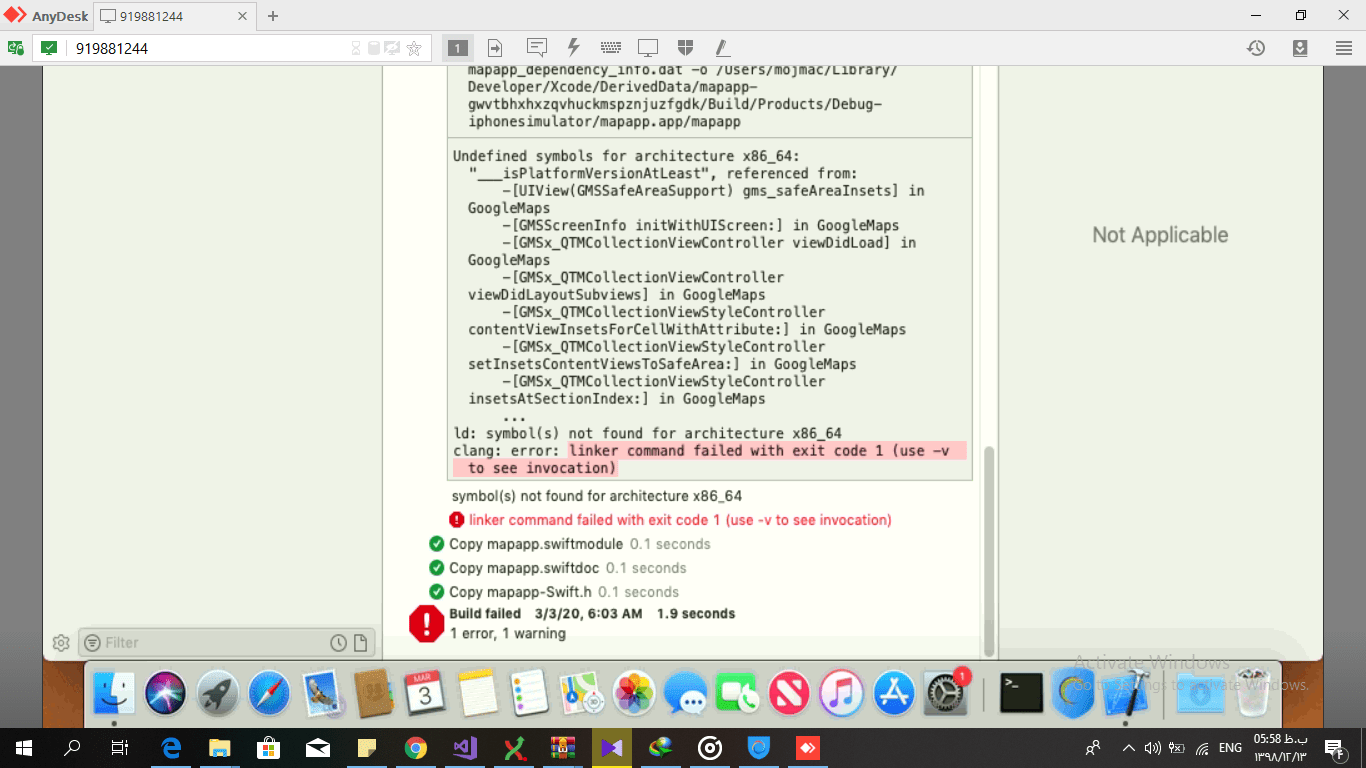Toggle recent activity filter in Xcode log
Screen dimensions: 1366x768
click(x=337, y=643)
